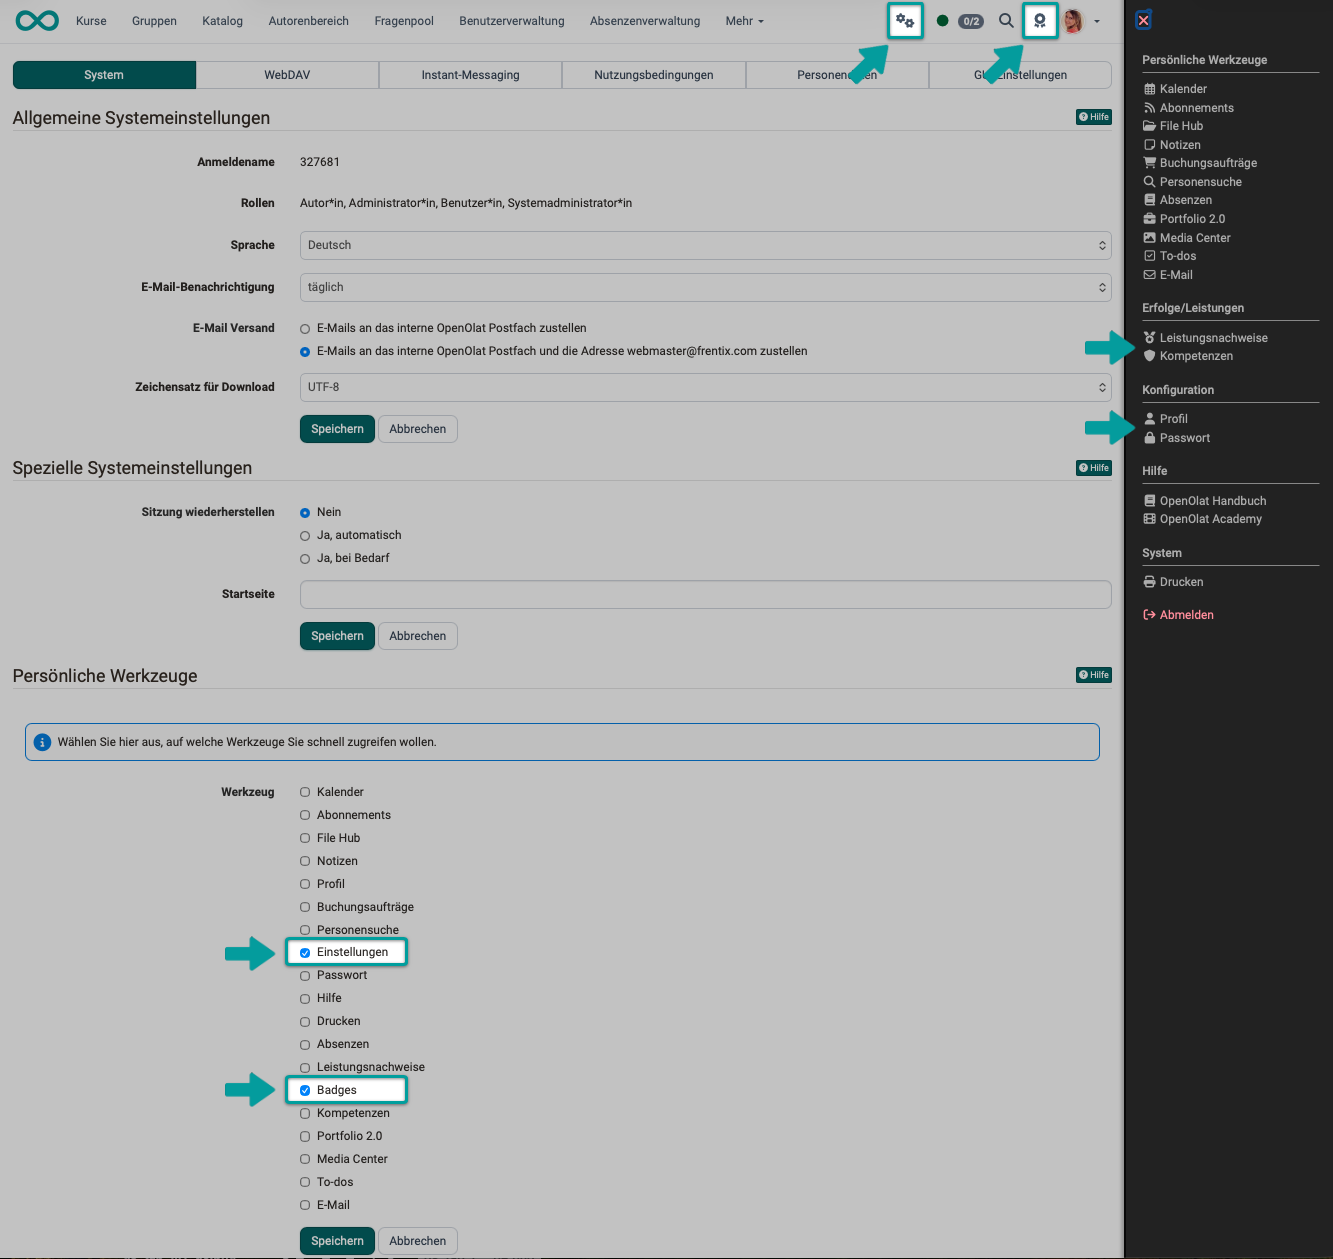Cancel Persönliche Werkzeuge with Abbrechen
This screenshot has height=1259, width=1333.
pyautogui.click(x=418, y=1241)
